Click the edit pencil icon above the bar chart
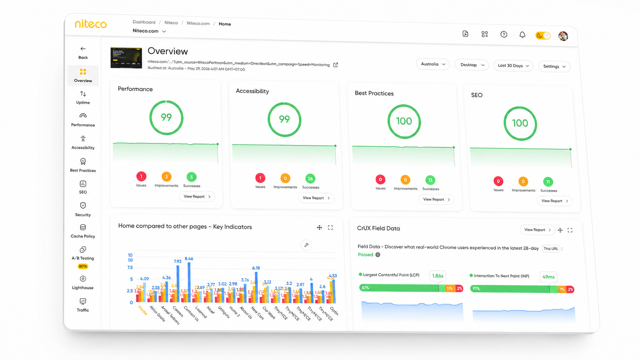 pyautogui.click(x=306, y=245)
